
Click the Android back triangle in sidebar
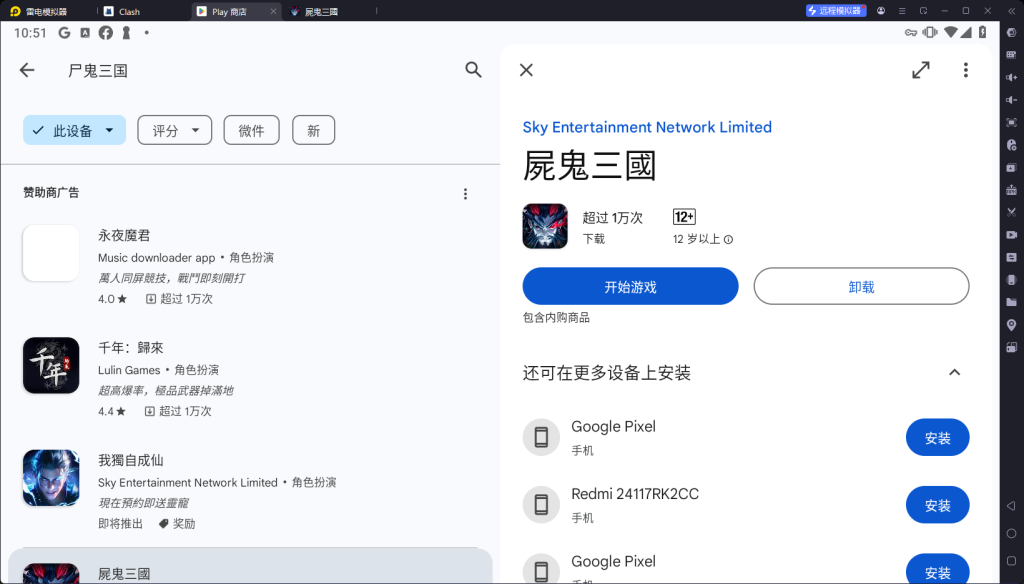pos(1012,506)
